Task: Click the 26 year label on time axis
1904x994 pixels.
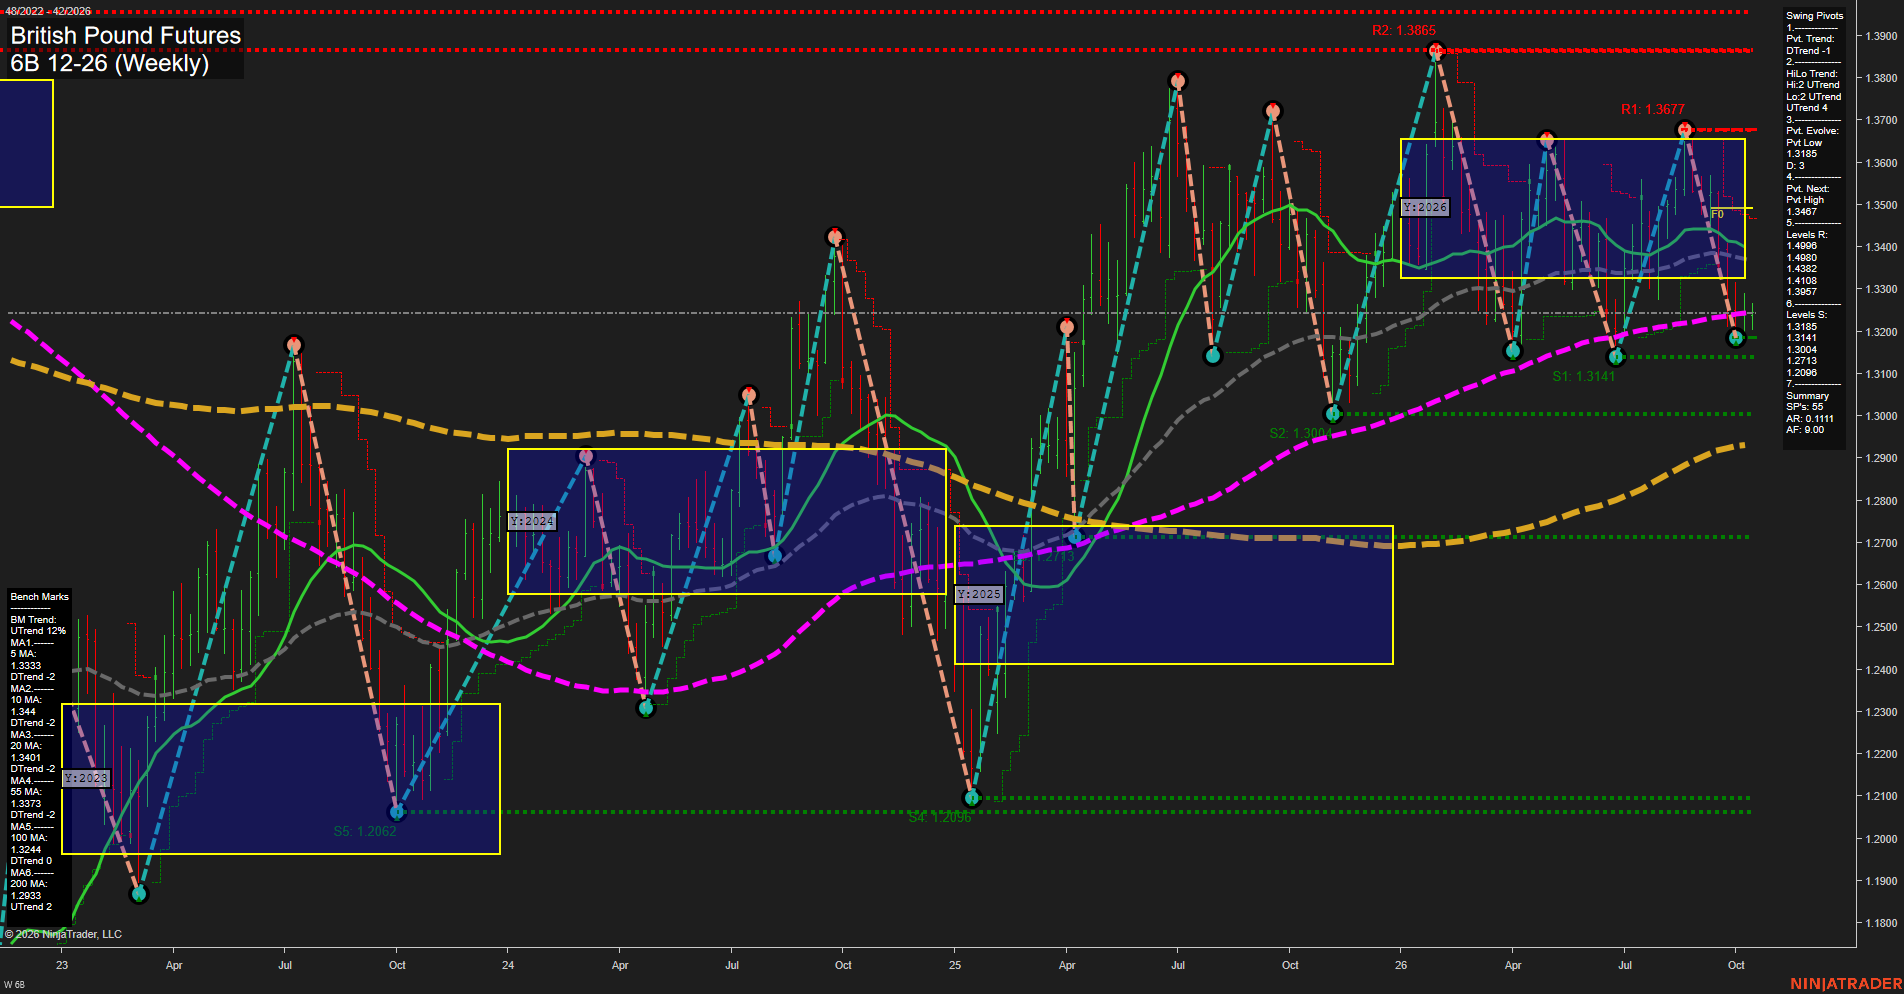Action: tap(1401, 965)
